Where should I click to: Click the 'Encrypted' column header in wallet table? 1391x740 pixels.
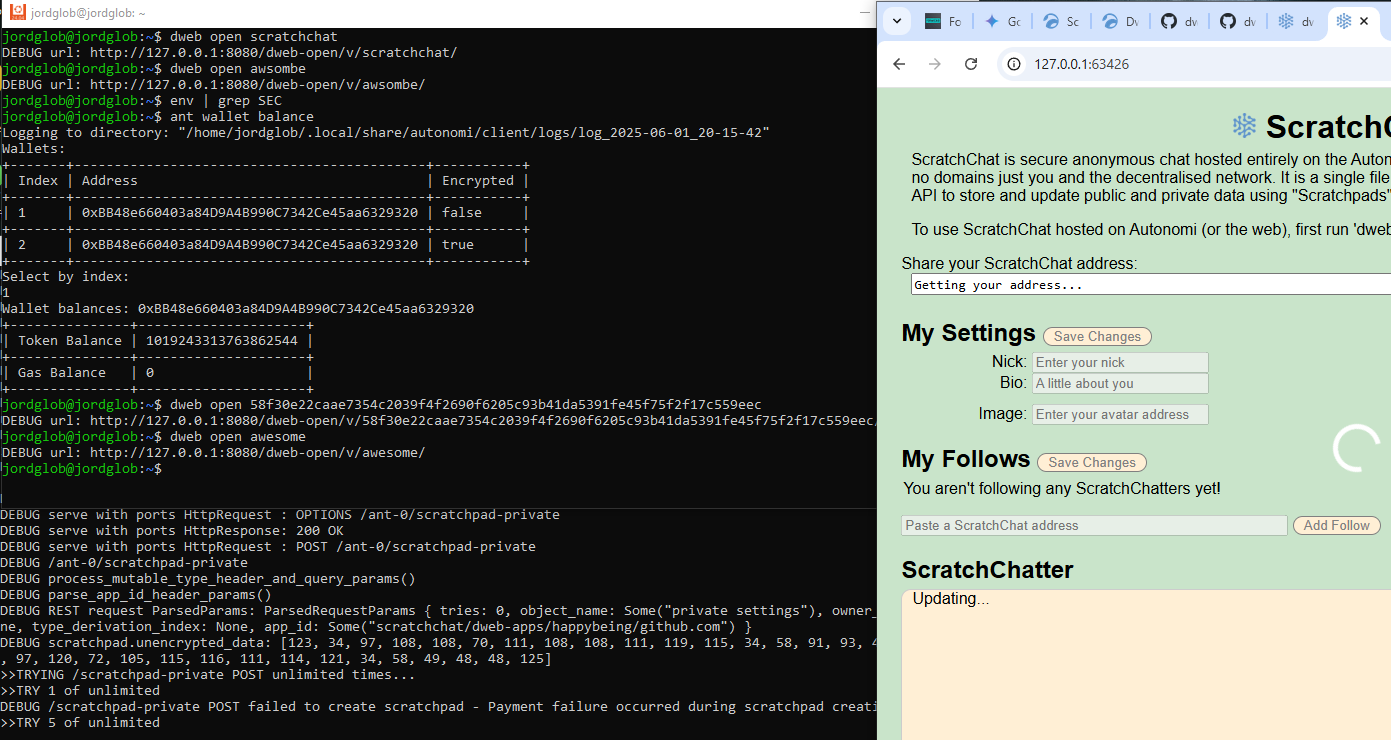pos(478,181)
